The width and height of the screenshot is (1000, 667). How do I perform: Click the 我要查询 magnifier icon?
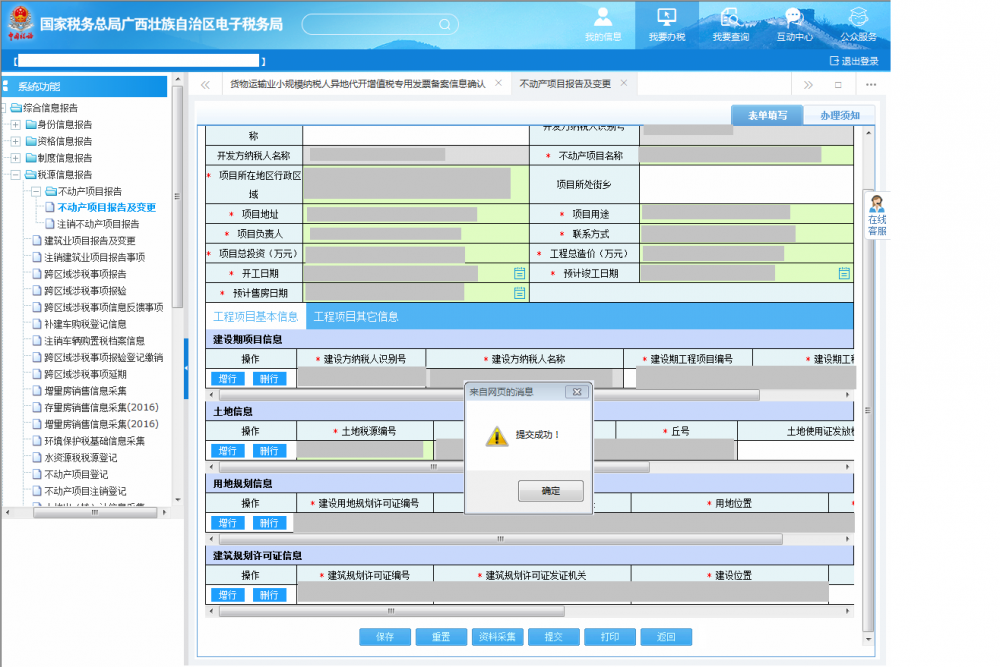click(x=730, y=18)
